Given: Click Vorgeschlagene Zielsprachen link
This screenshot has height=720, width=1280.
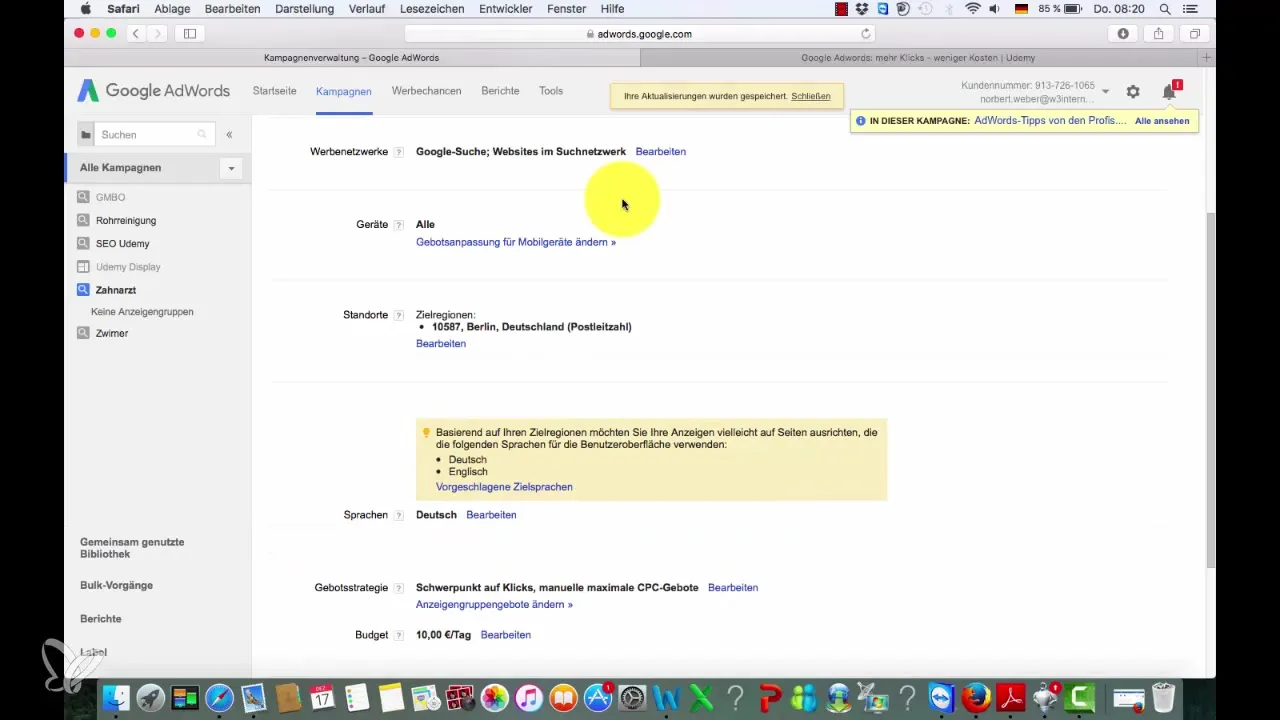Looking at the screenshot, I should coord(504,487).
